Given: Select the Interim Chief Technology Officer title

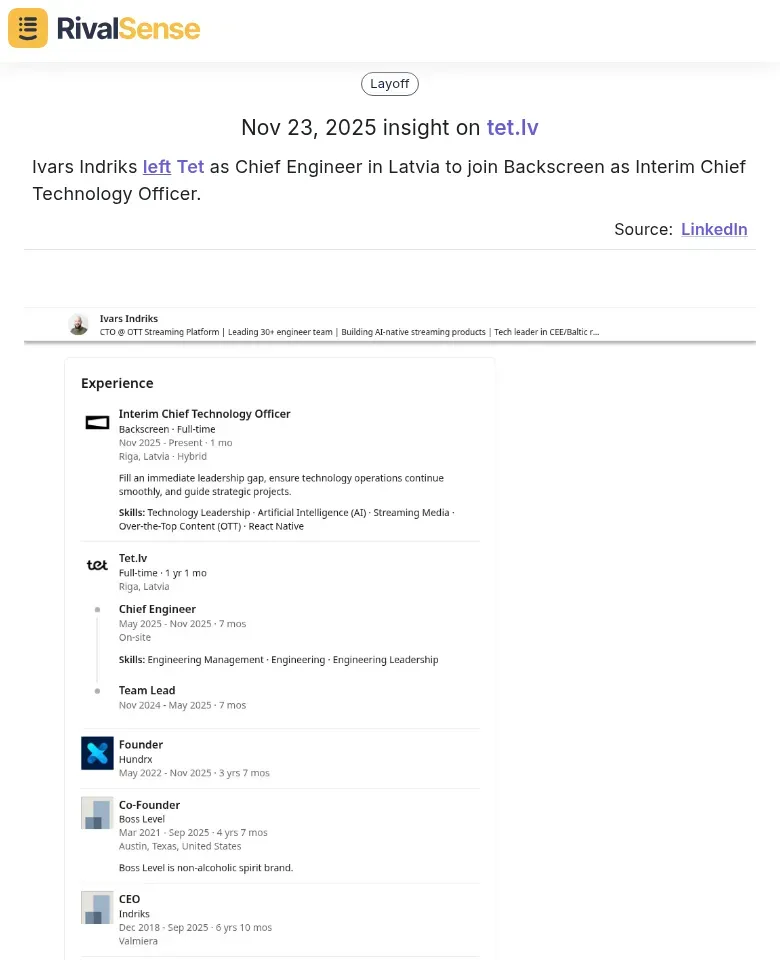Looking at the screenshot, I should [204, 414].
